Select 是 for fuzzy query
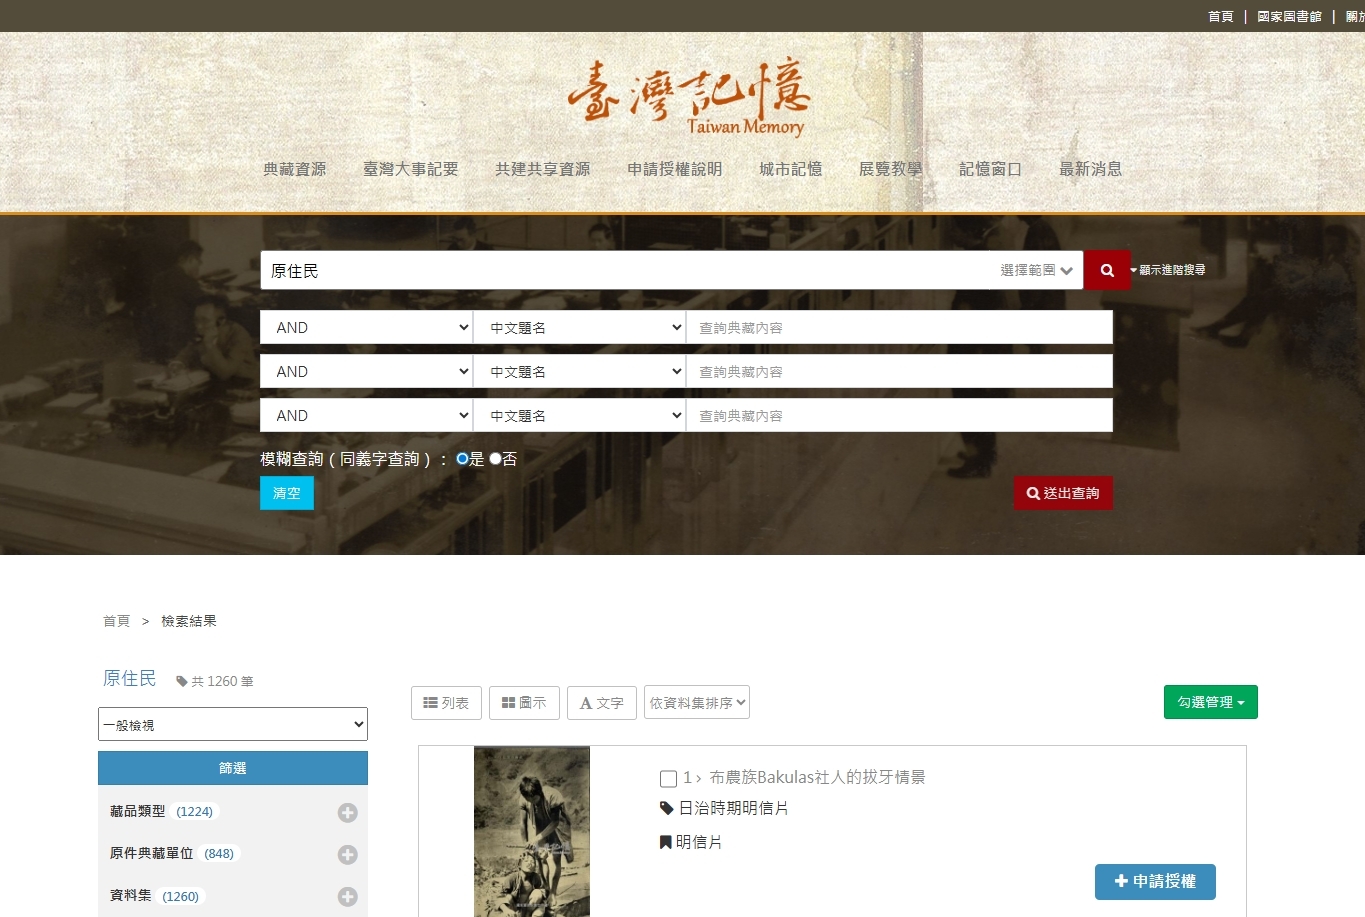Screen dimensions: 1365x917 (462, 459)
